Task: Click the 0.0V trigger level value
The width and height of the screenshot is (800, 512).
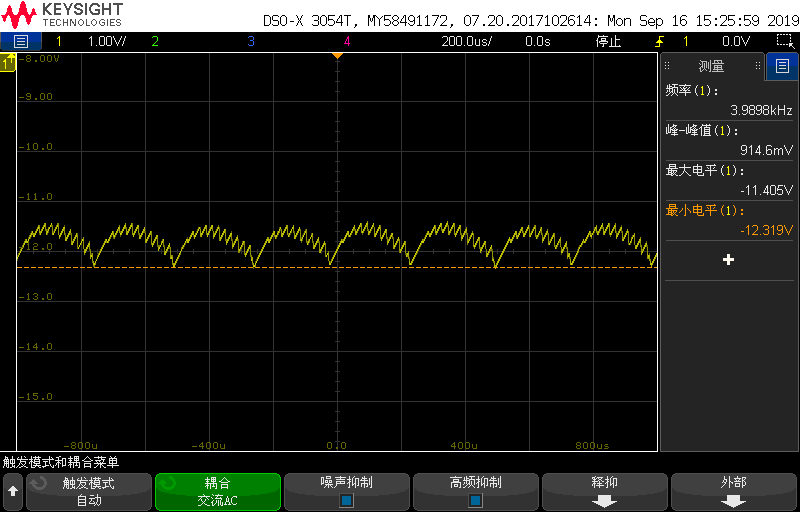Action: (736, 42)
